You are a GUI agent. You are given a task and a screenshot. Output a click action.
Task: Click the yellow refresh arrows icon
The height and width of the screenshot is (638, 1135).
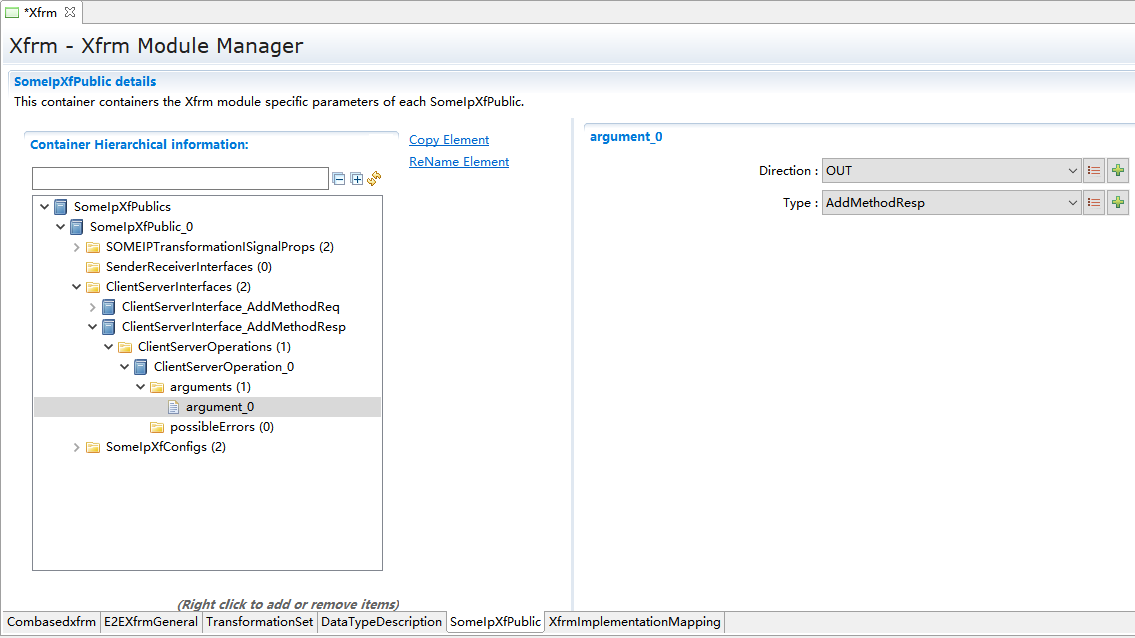tap(374, 178)
